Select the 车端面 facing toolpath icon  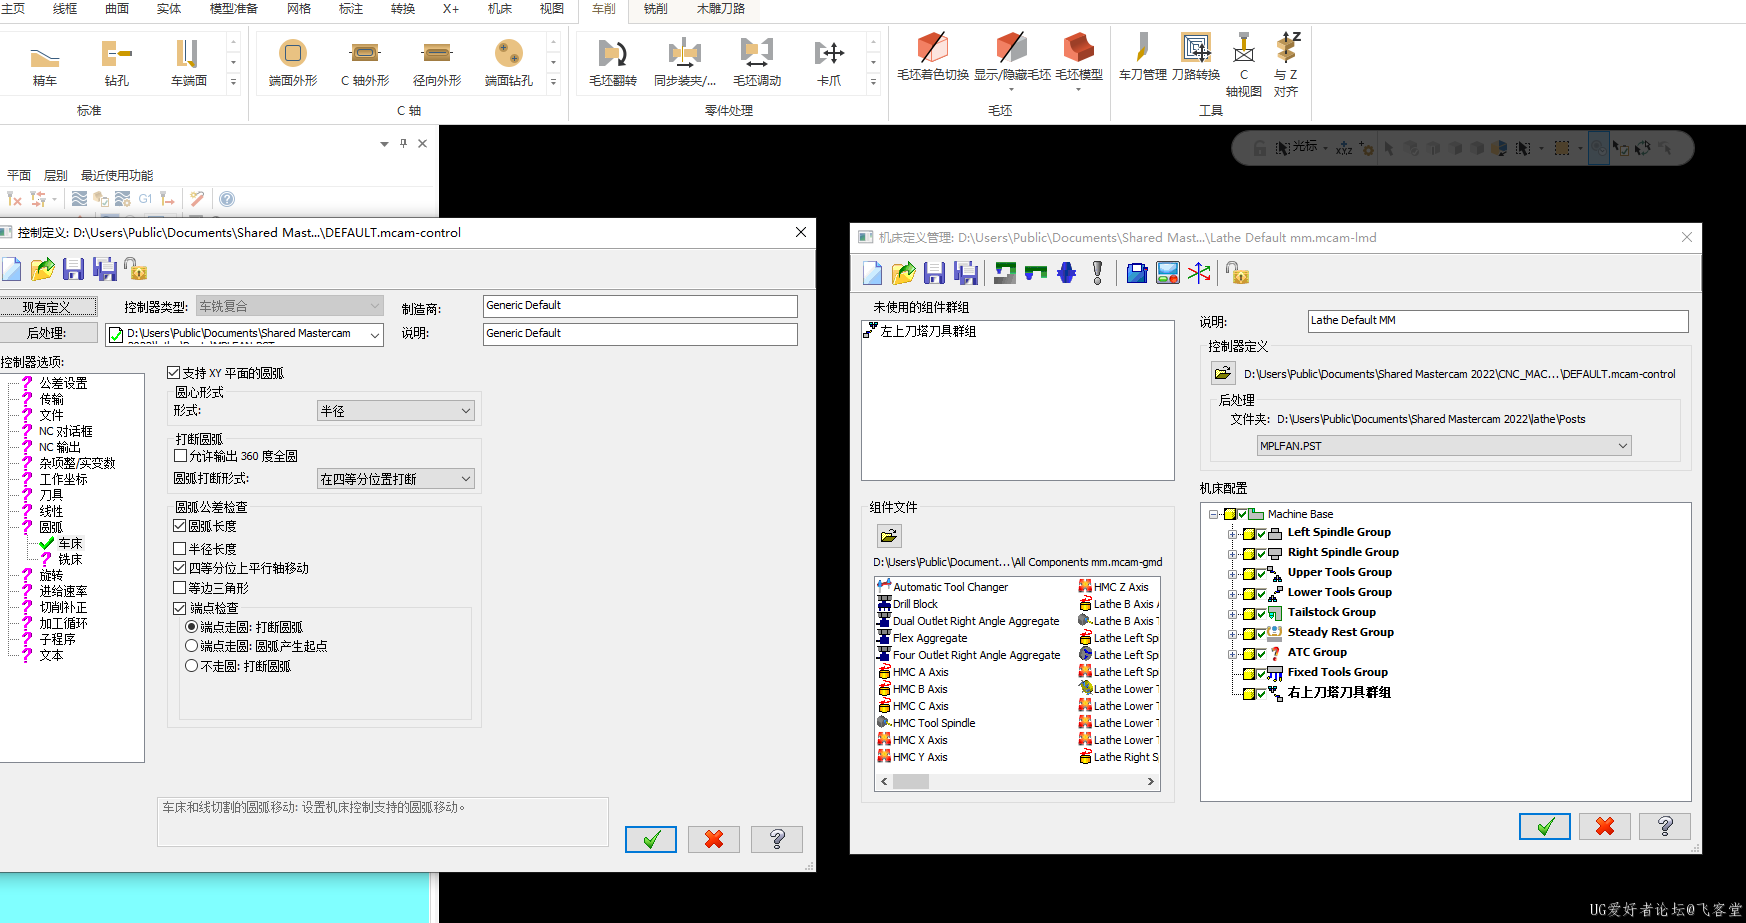tap(188, 62)
